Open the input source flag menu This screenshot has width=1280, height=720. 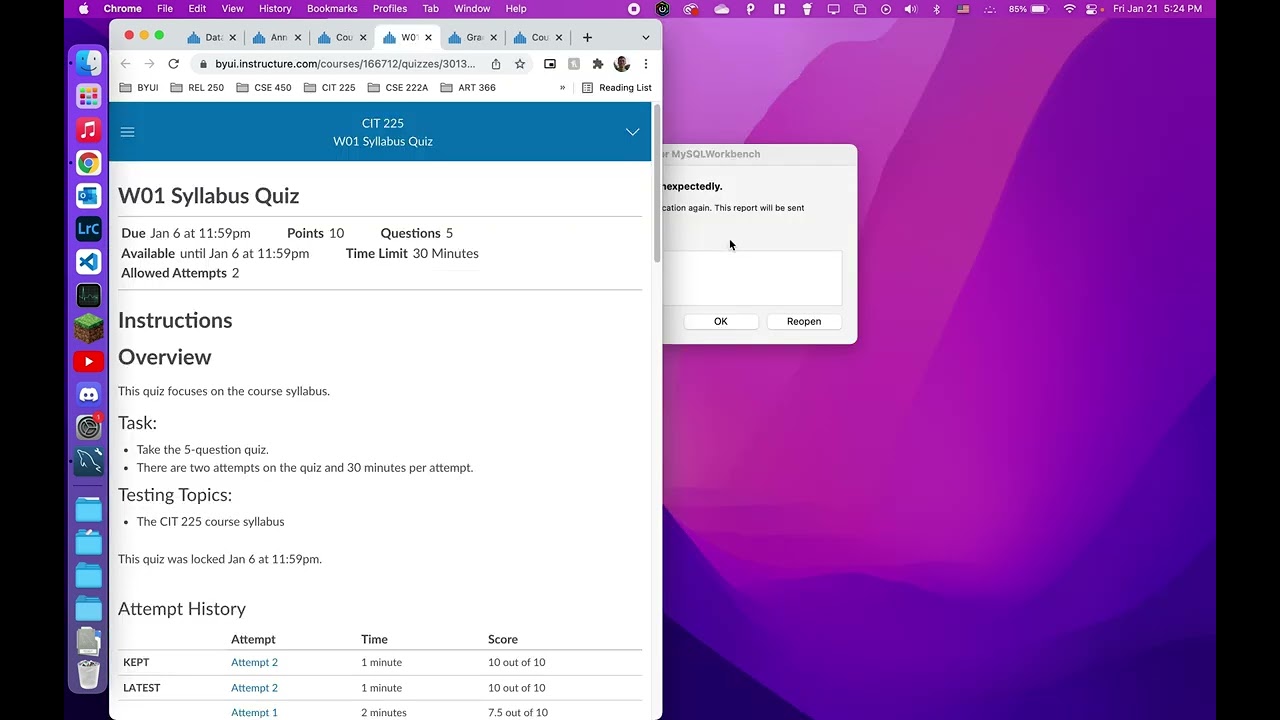click(963, 9)
